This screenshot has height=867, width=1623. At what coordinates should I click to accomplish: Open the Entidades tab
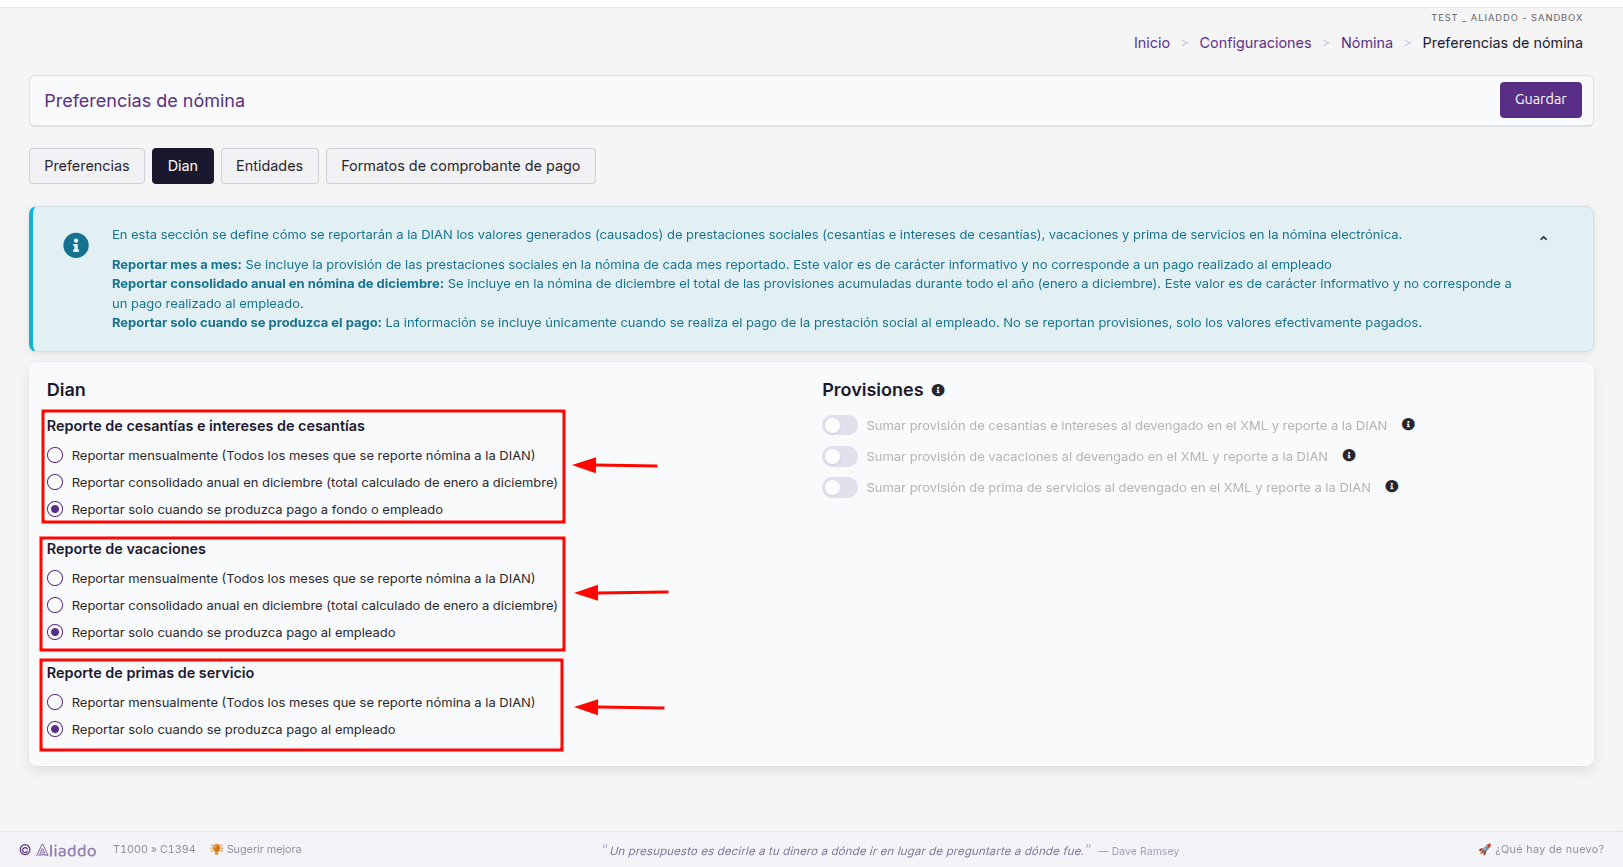[x=269, y=166]
